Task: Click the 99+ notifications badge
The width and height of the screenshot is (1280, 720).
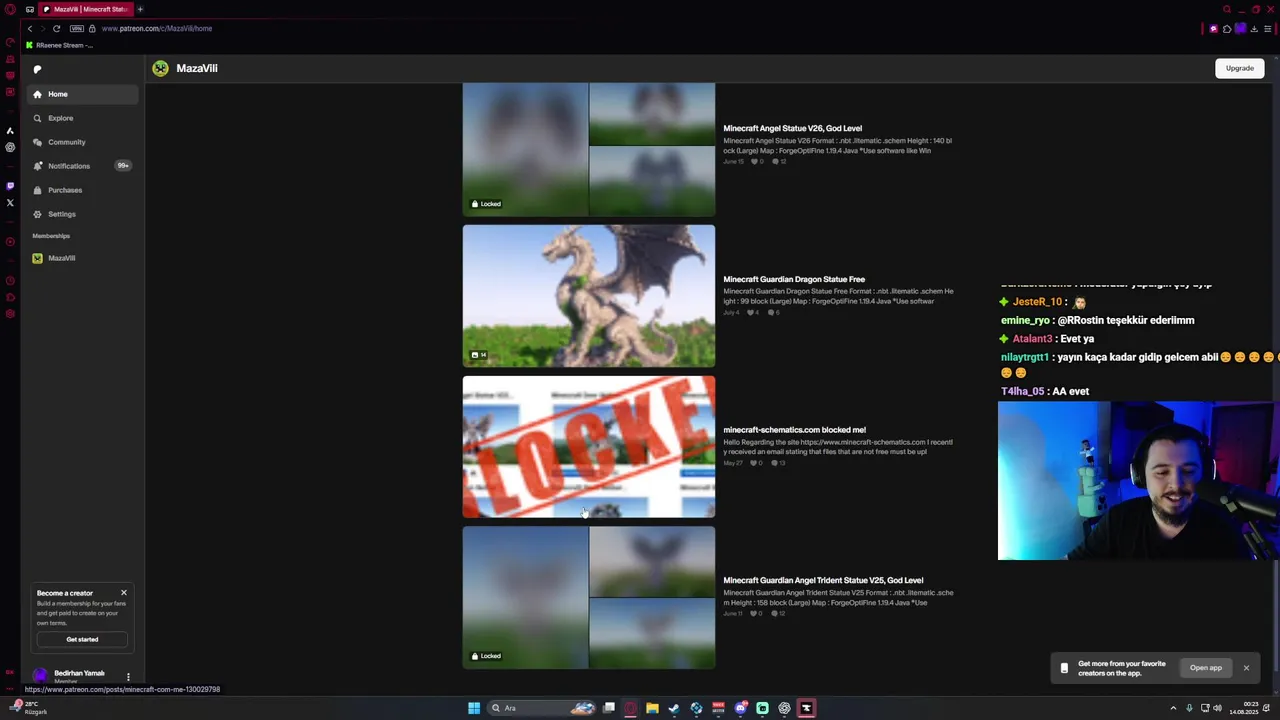Action: [123, 166]
